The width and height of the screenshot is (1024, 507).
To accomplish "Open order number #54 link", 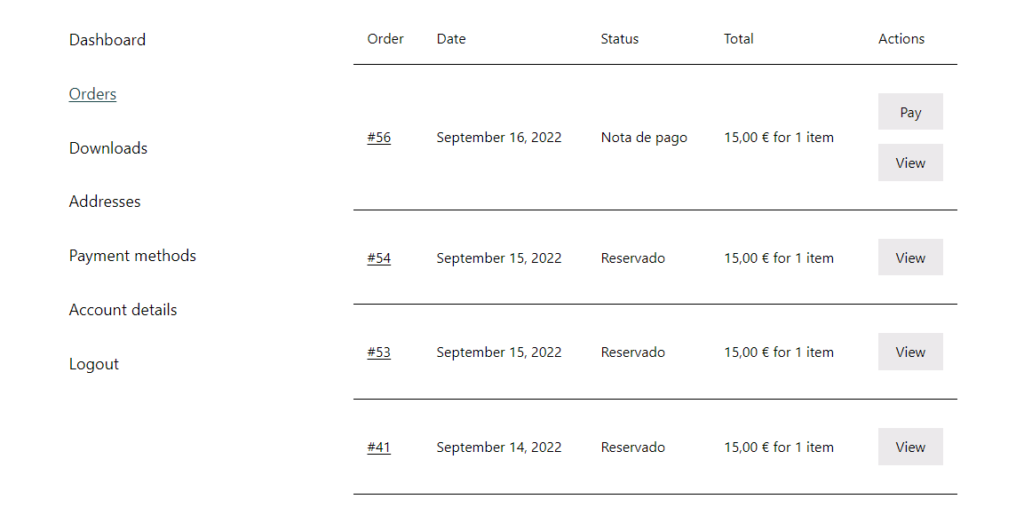I will click(379, 258).
